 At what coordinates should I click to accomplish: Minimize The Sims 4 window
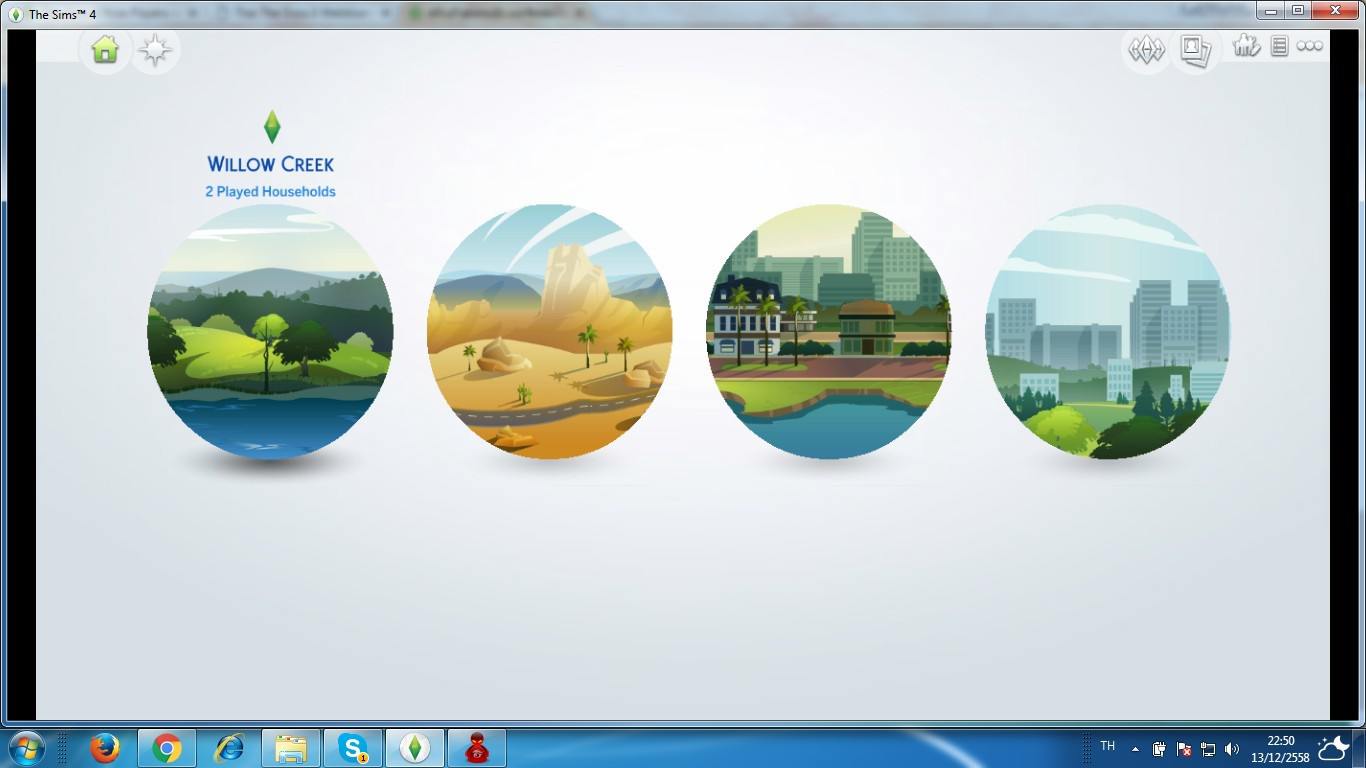click(1271, 11)
